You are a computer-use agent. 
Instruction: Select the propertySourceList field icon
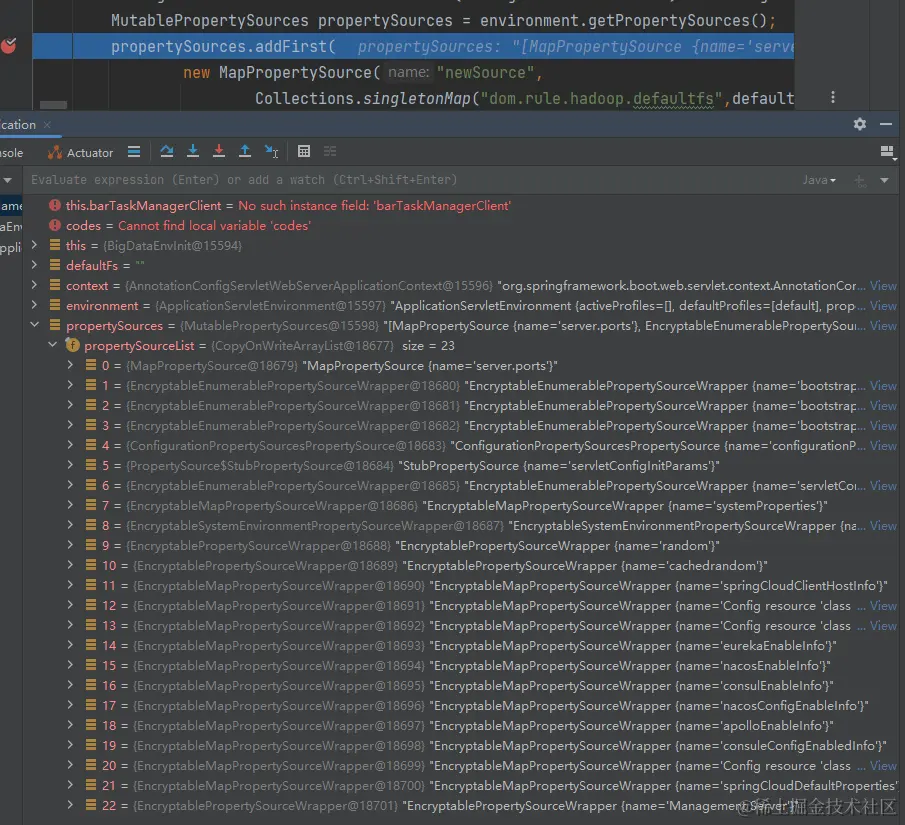coord(73,345)
